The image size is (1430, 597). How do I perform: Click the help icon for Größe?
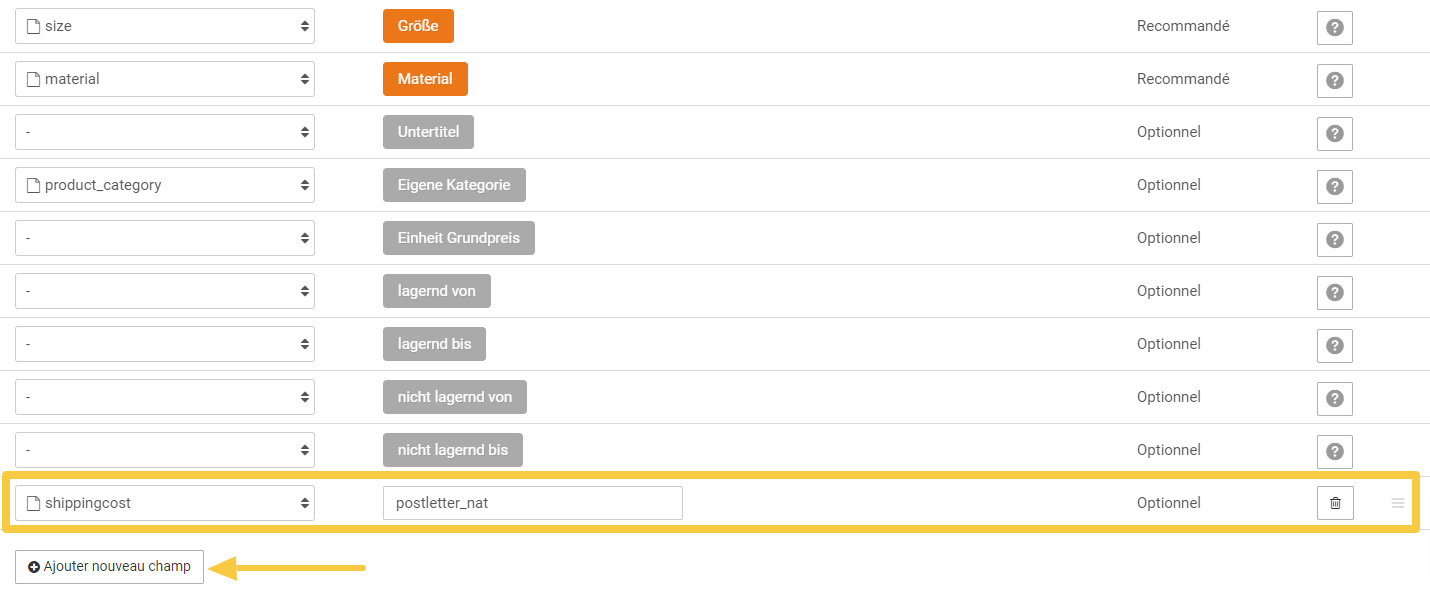[1334, 28]
